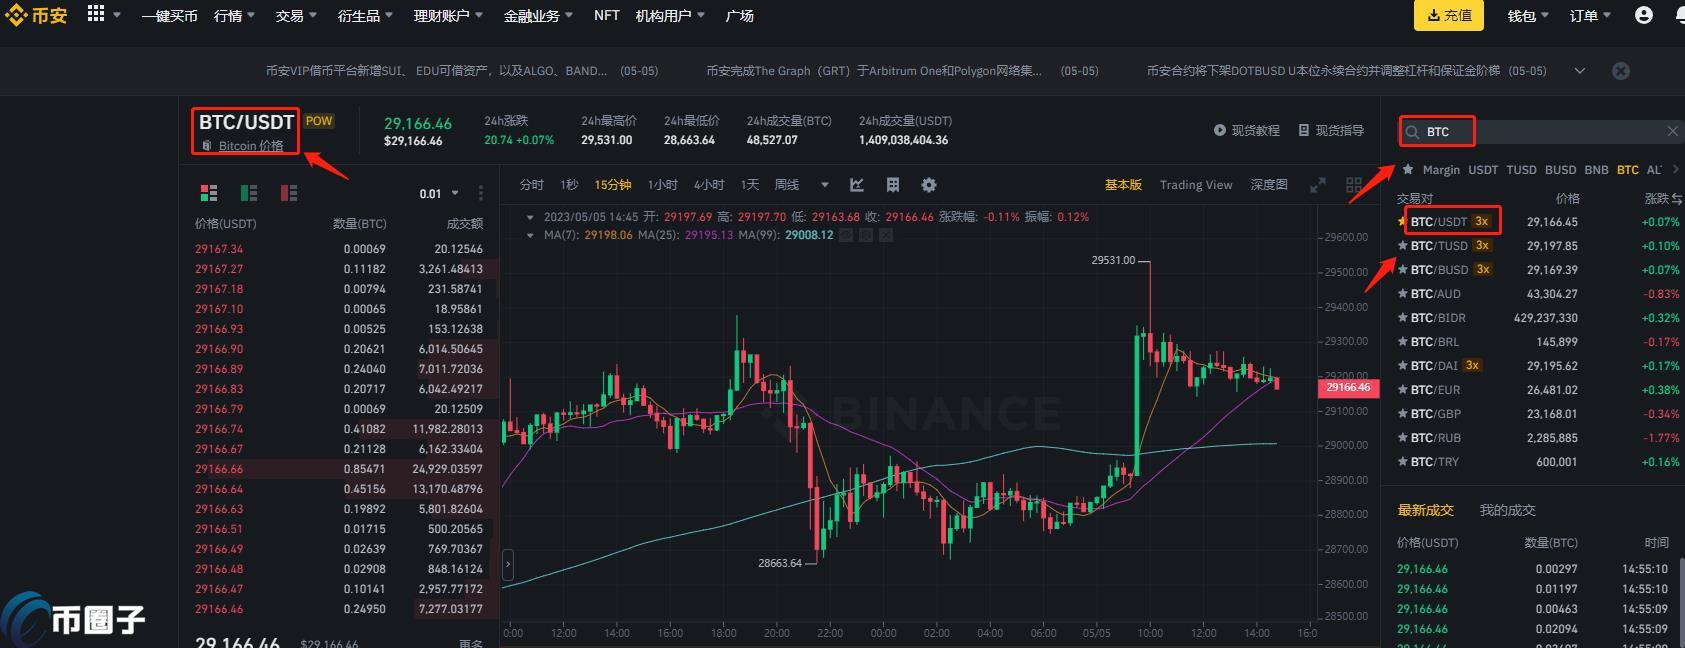Open the 机构用户 dropdown menu

point(670,16)
